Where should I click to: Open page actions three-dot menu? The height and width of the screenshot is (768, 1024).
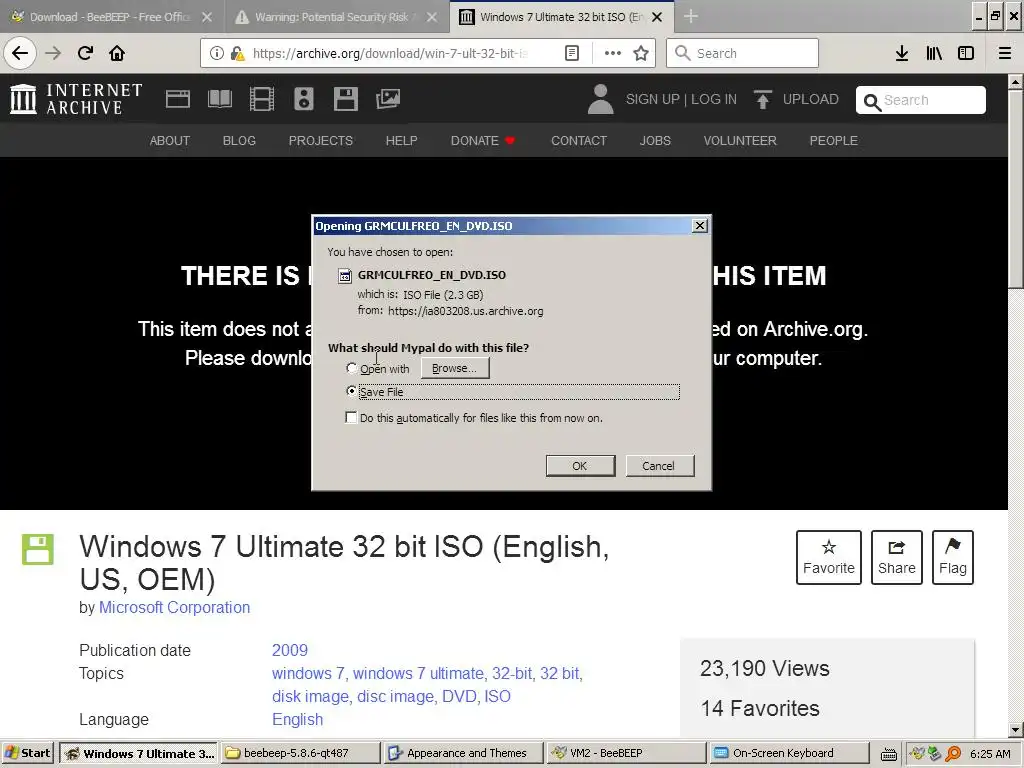click(613, 53)
